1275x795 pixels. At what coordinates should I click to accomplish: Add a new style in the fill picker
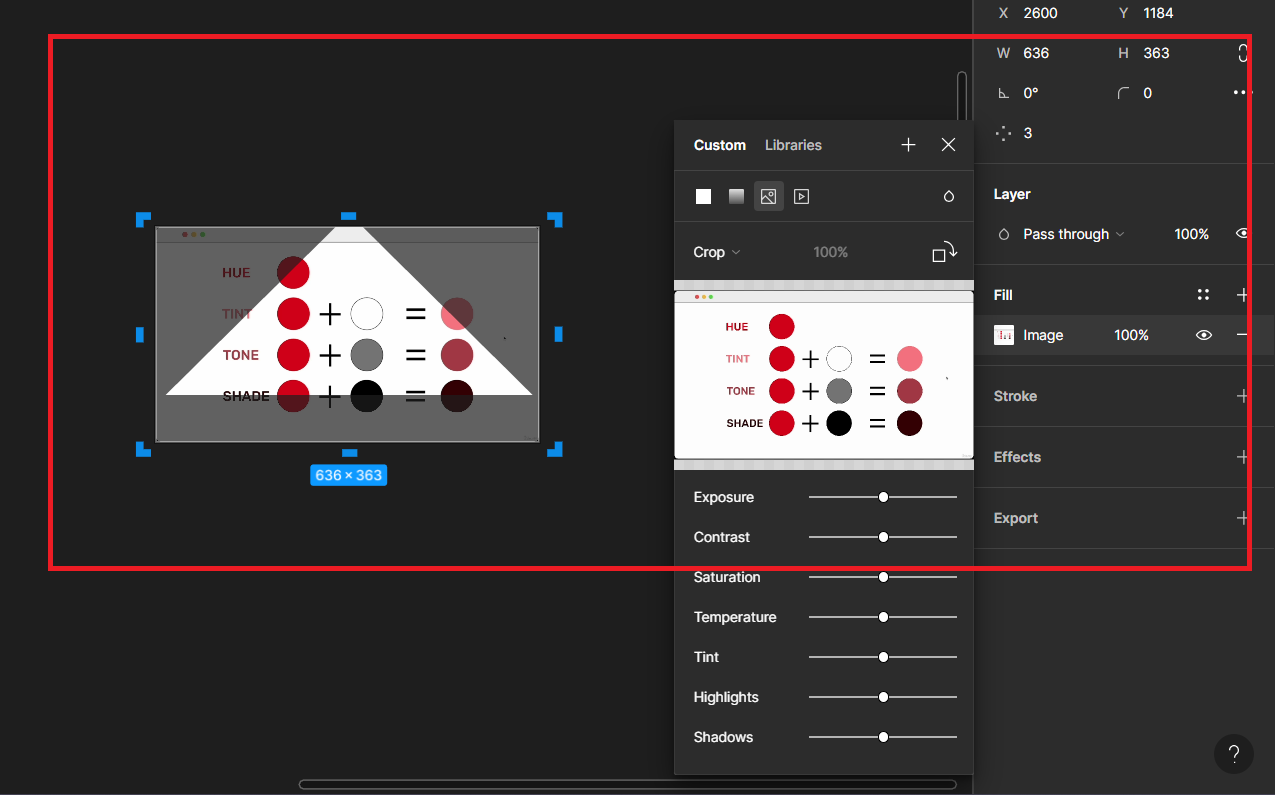point(908,145)
